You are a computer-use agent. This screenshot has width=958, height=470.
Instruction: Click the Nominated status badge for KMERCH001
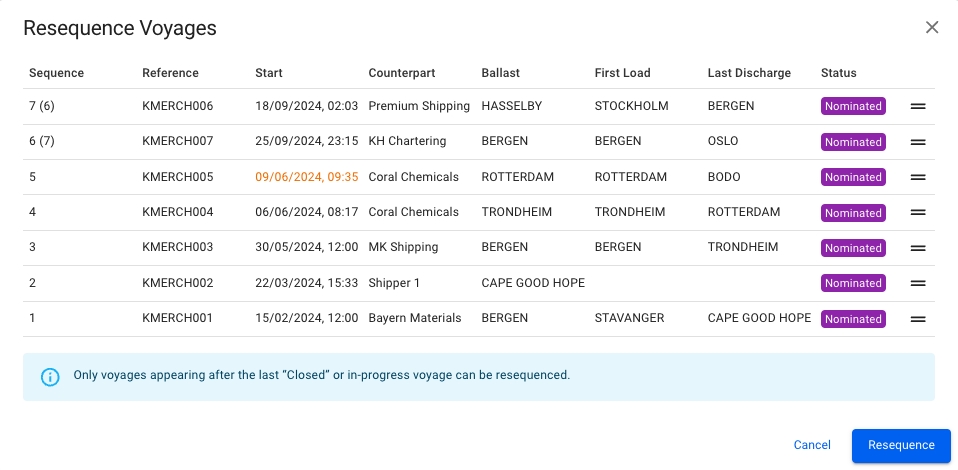pos(853,319)
